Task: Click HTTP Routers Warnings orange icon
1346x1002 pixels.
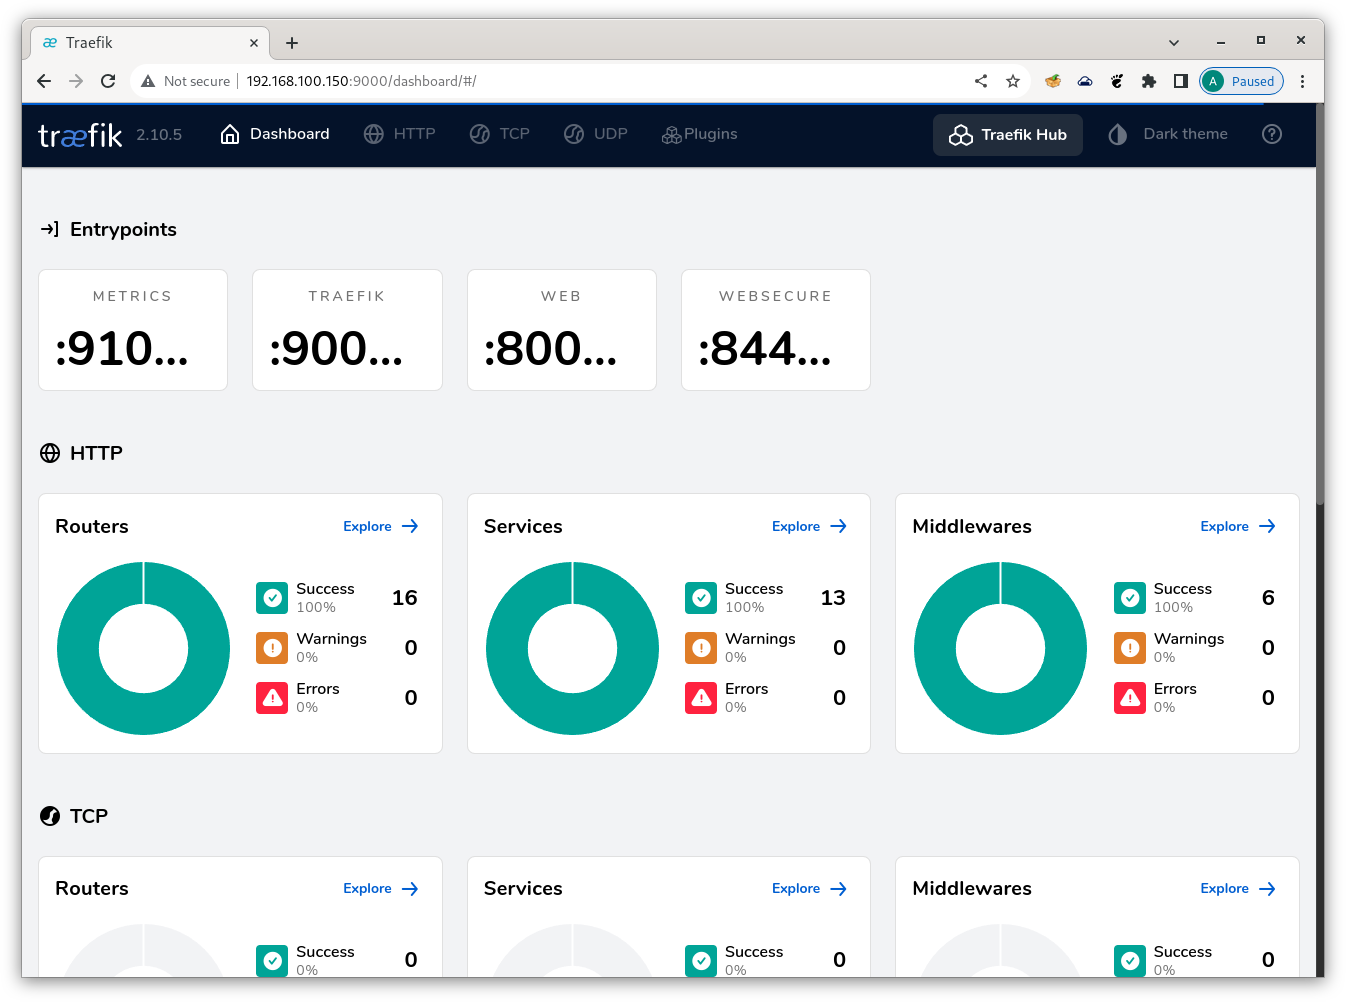Action: coord(272,648)
